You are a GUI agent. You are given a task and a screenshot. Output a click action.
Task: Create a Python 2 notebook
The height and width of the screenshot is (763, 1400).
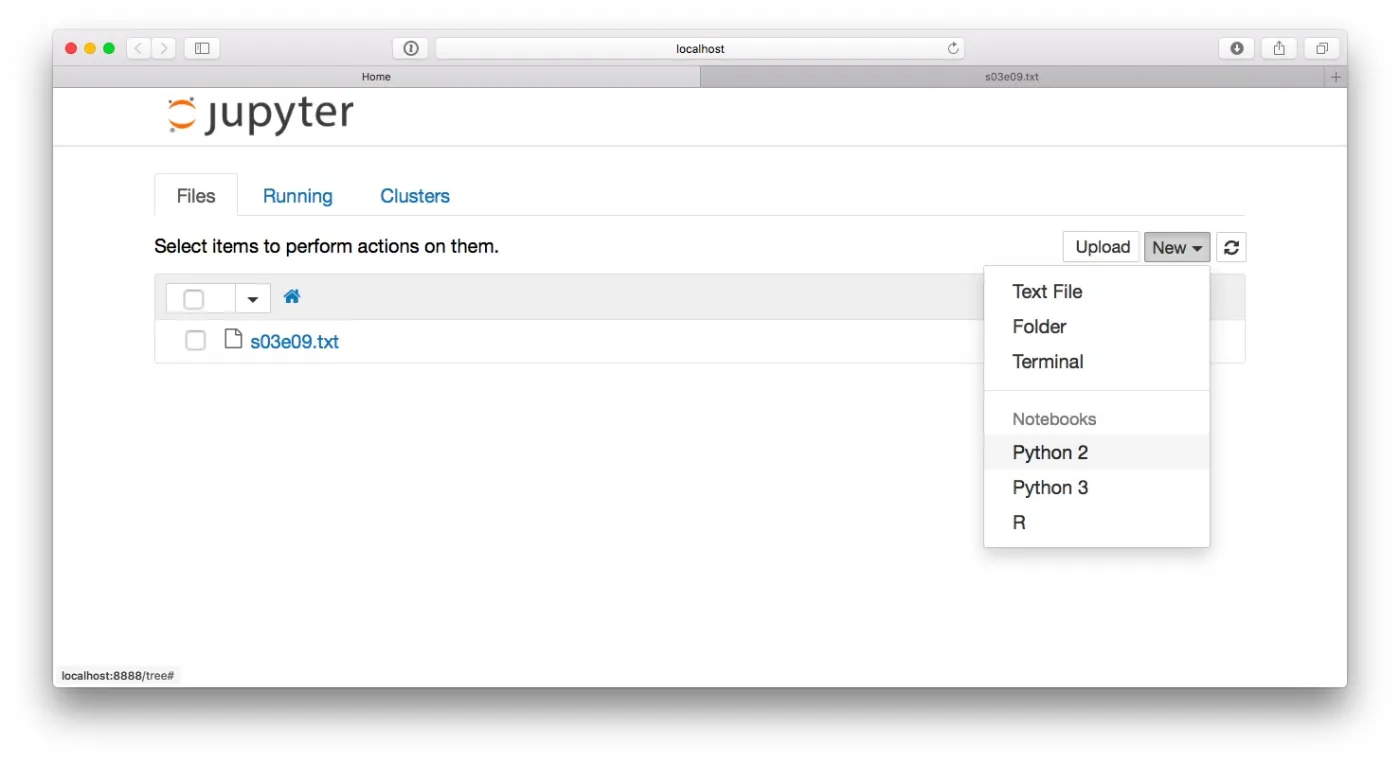(x=1097, y=452)
